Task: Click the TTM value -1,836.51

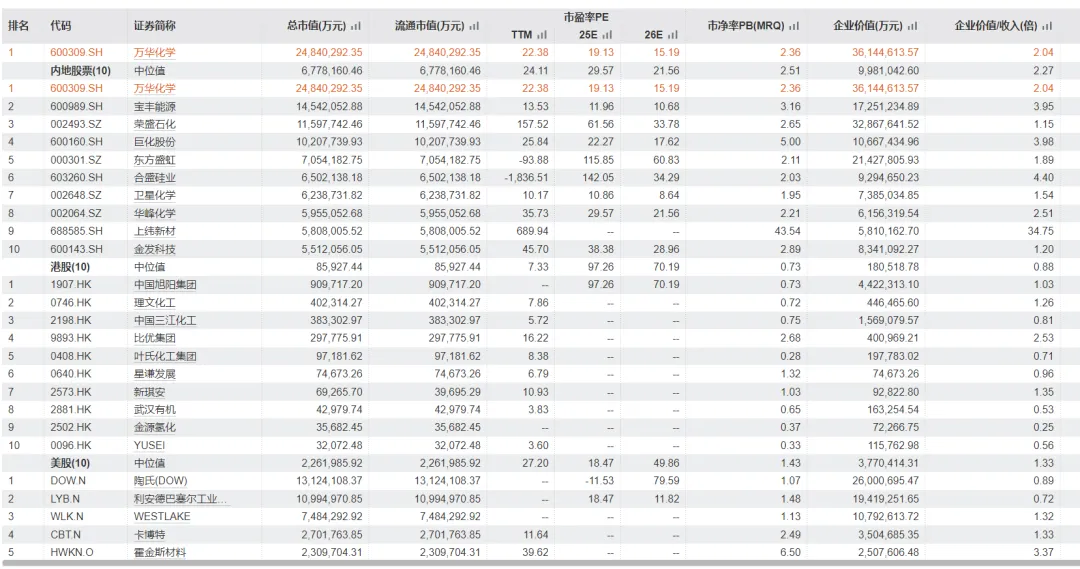Action: [x=526, y=178]
